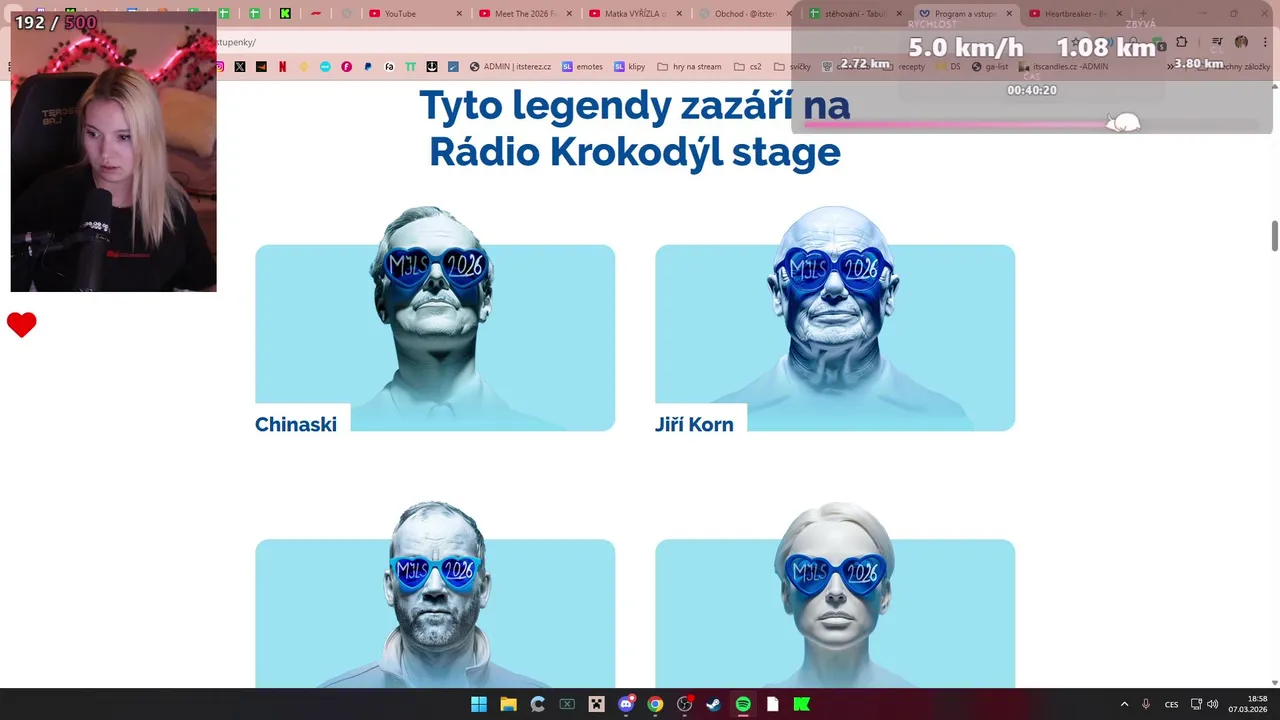Close the 'Matka VYŘÍZLA' tab
The image size is (1280, 720).
click(x=679, y=14)
